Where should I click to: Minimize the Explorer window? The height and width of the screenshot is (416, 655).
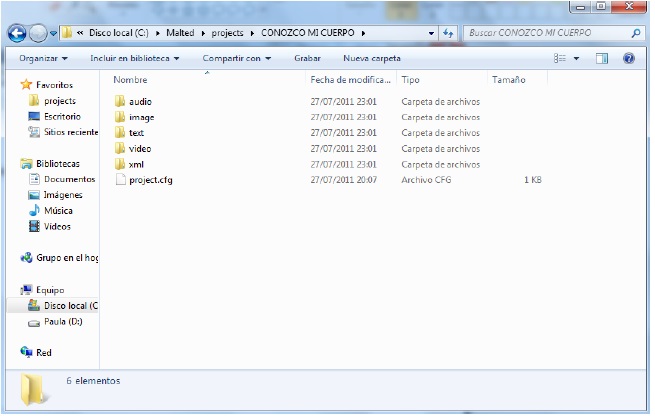[580, 6]
